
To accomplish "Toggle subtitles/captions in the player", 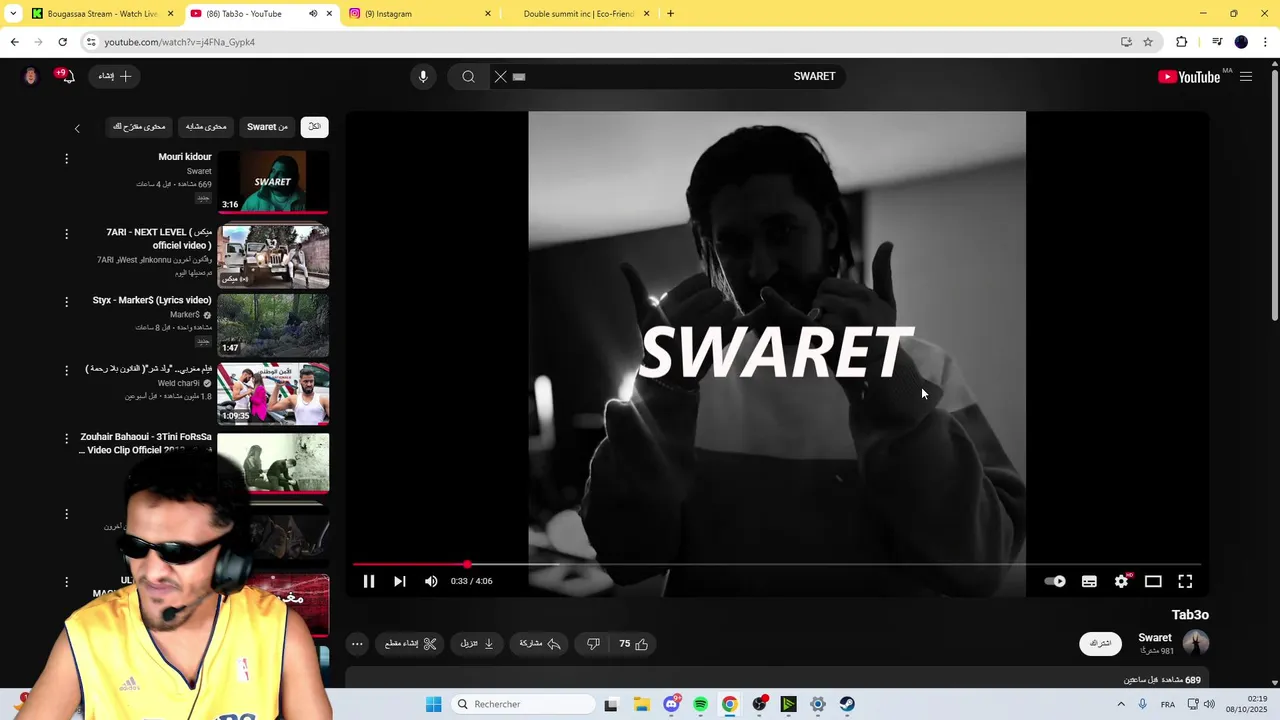I will click(1089, 581).
